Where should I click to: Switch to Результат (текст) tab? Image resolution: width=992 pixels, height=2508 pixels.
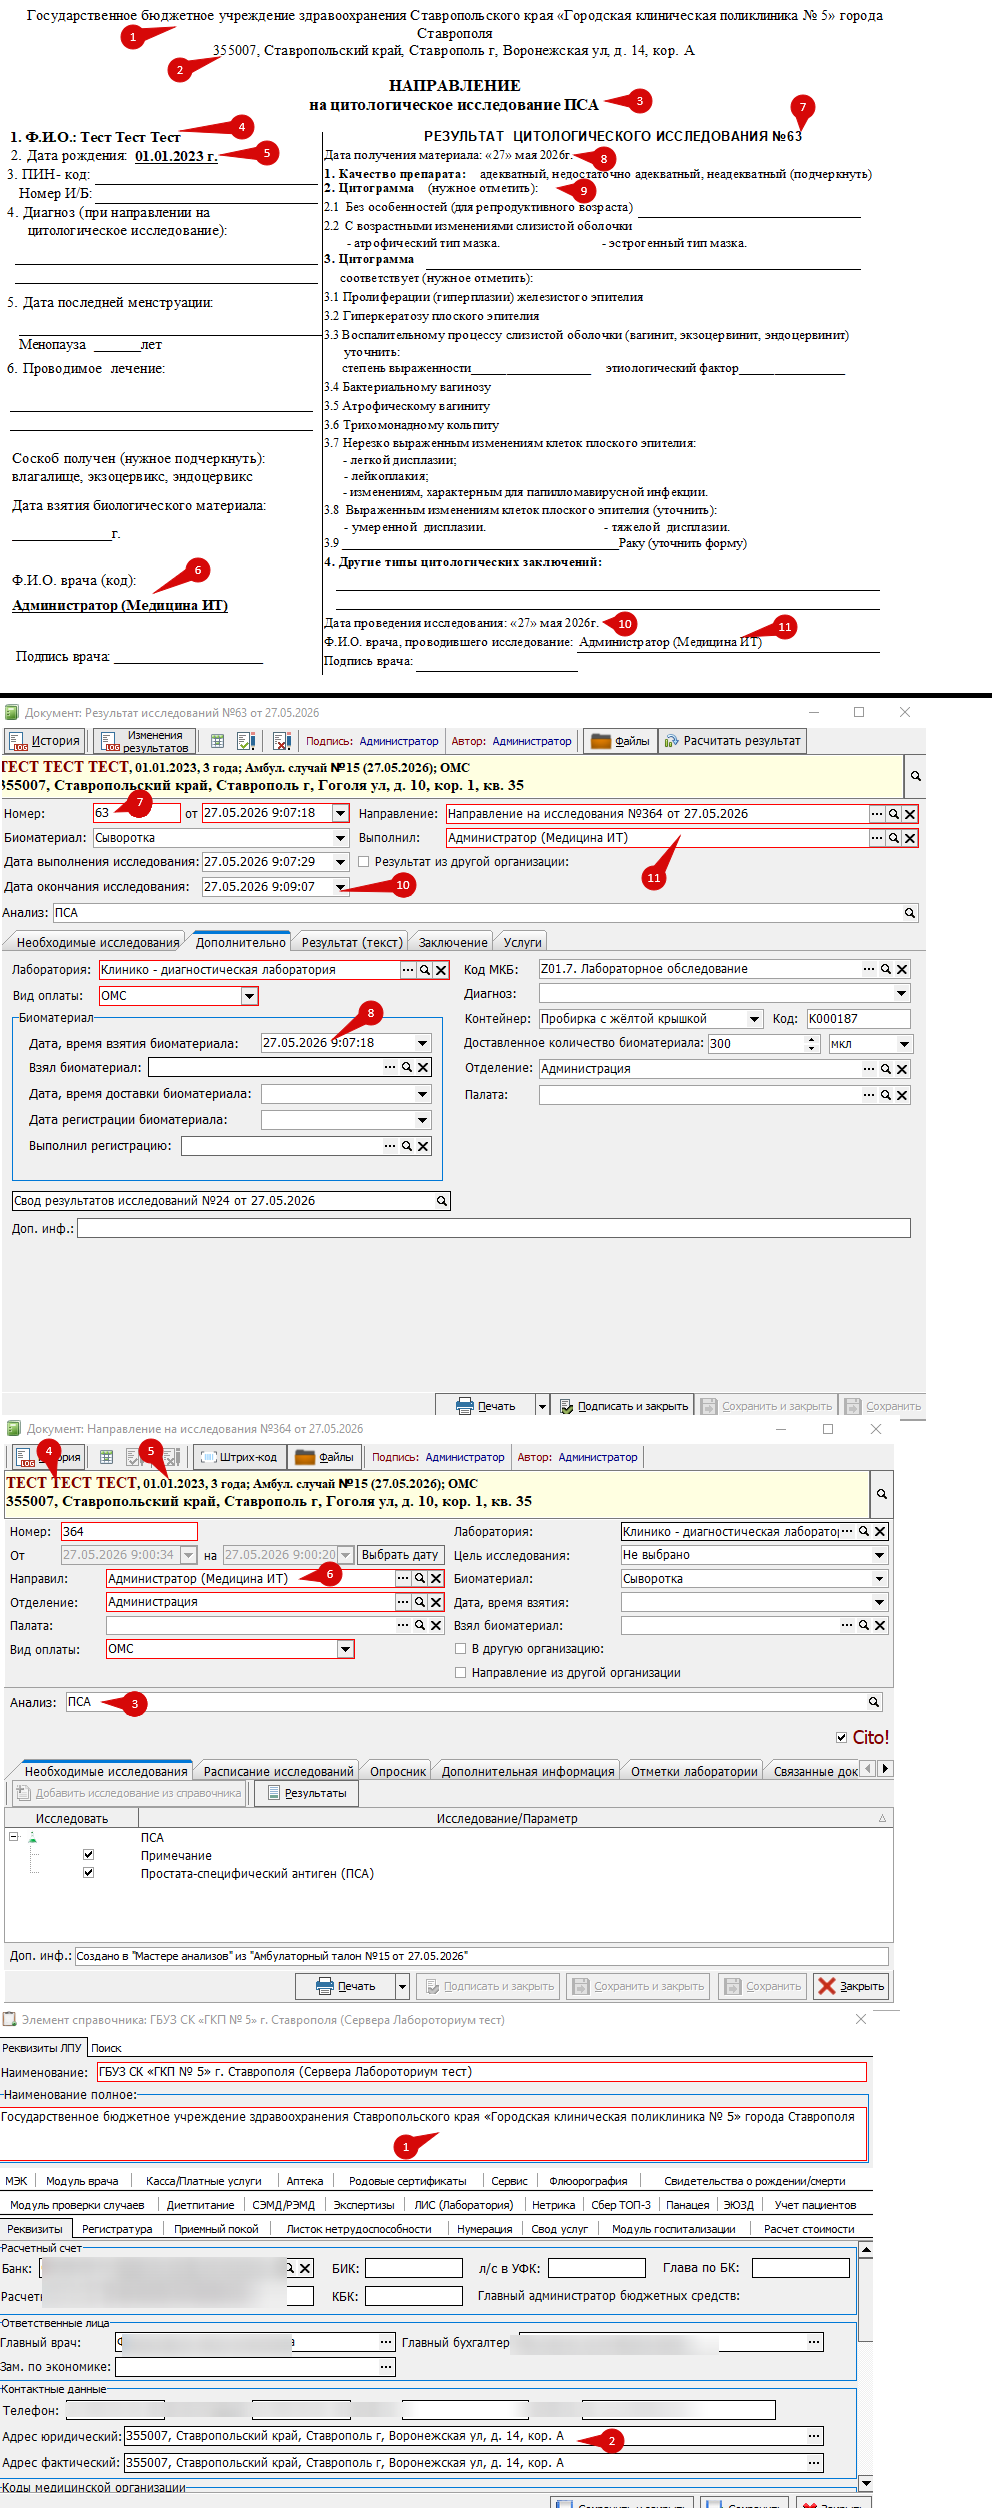352,942
